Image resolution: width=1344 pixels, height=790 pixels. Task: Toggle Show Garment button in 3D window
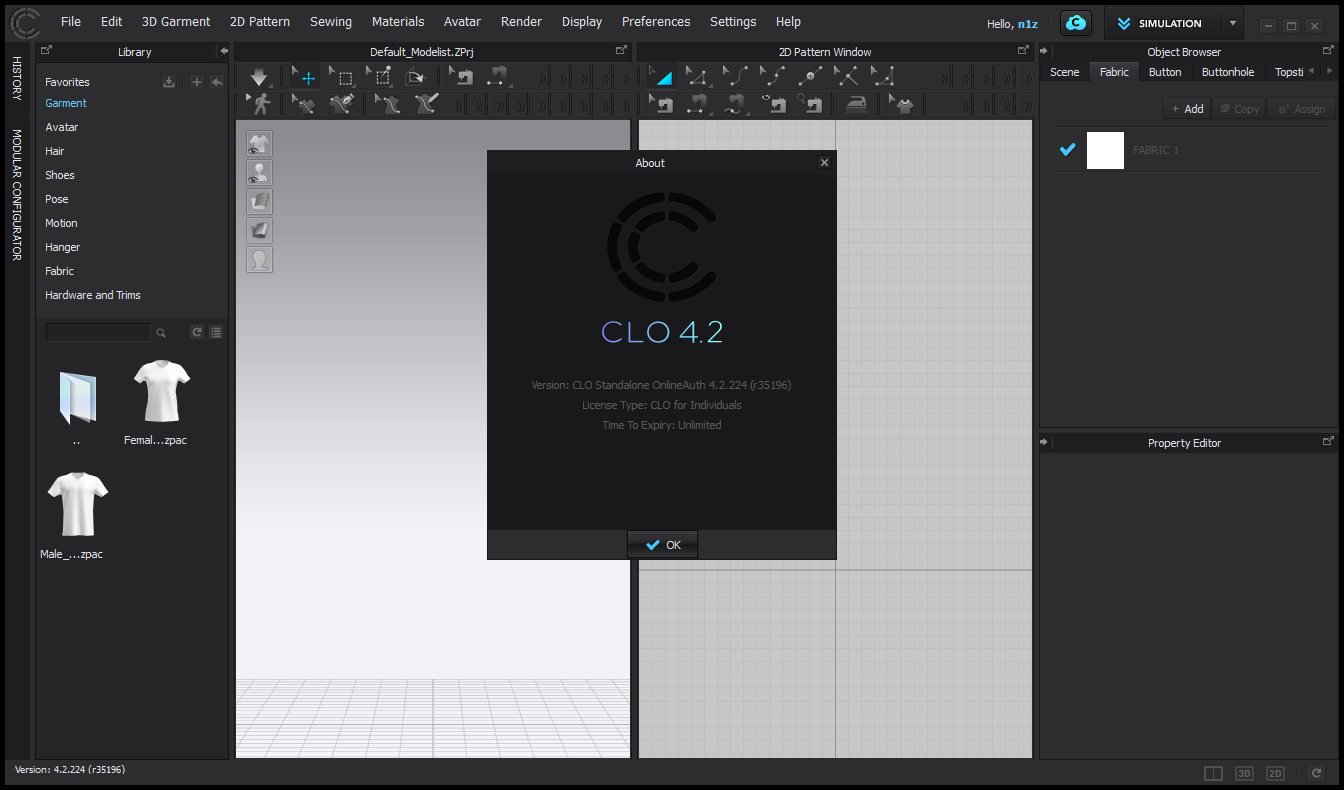pos(259,144)
